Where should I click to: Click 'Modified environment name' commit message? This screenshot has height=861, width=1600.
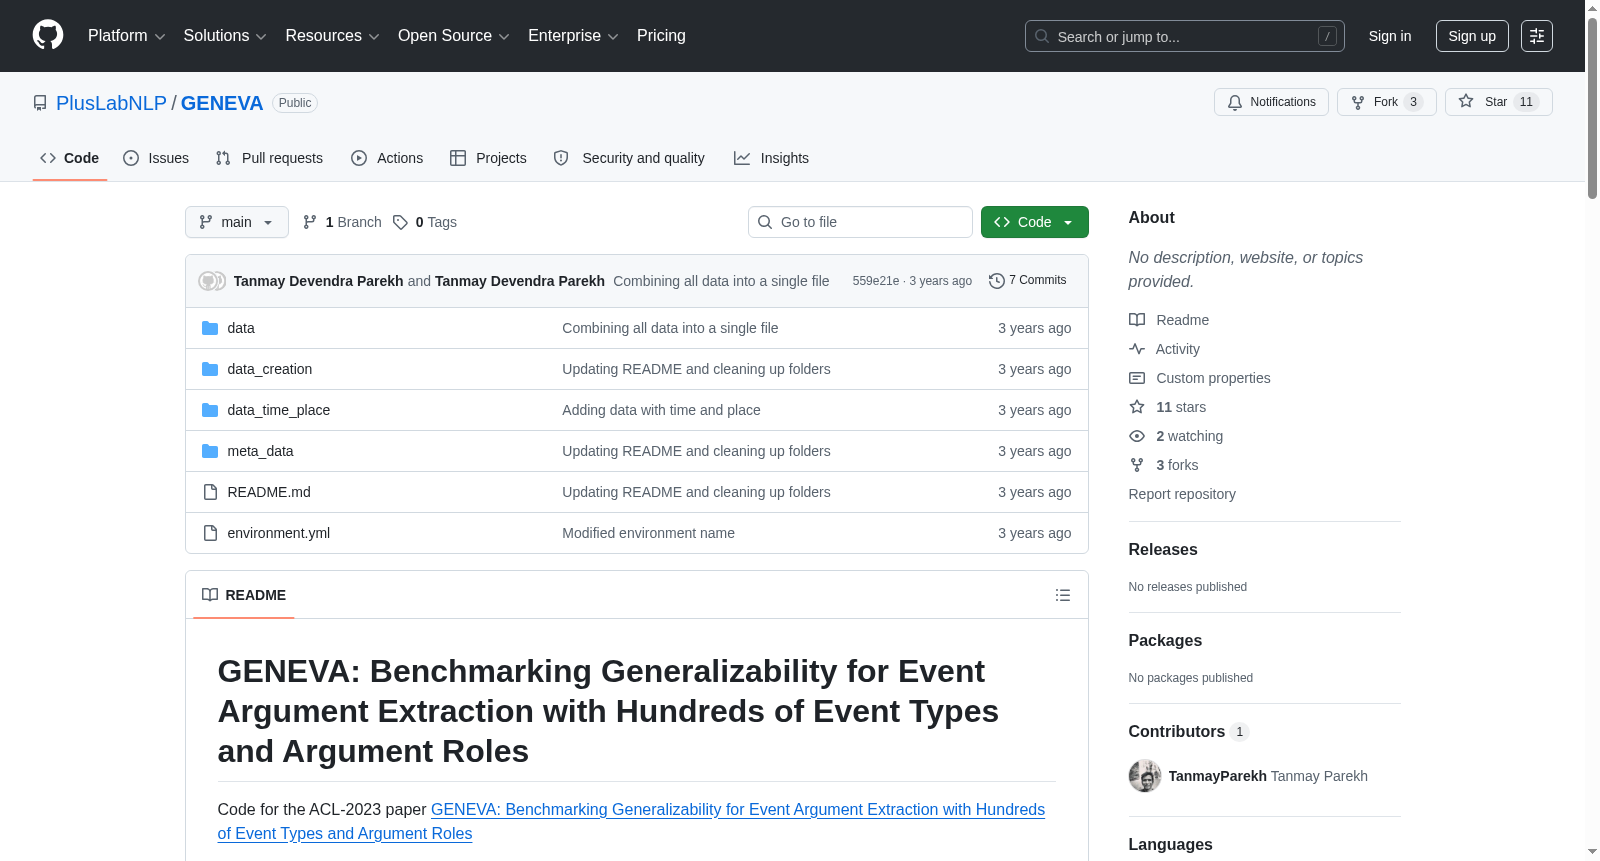[648, 533]
